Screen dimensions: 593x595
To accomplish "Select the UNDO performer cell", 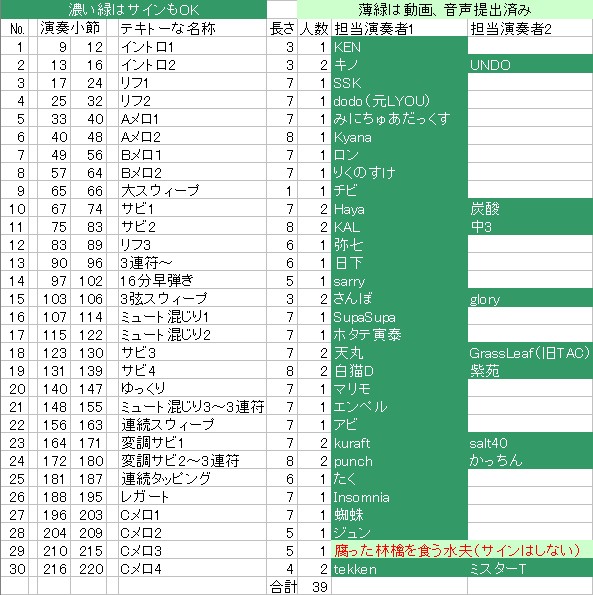I will click(530, 65).
